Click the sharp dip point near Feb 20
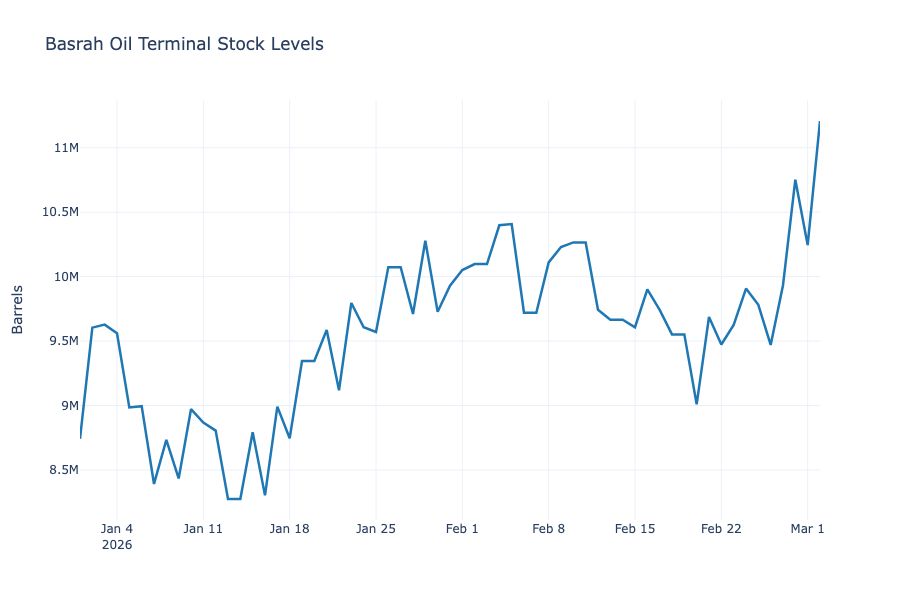 (697, 403)
